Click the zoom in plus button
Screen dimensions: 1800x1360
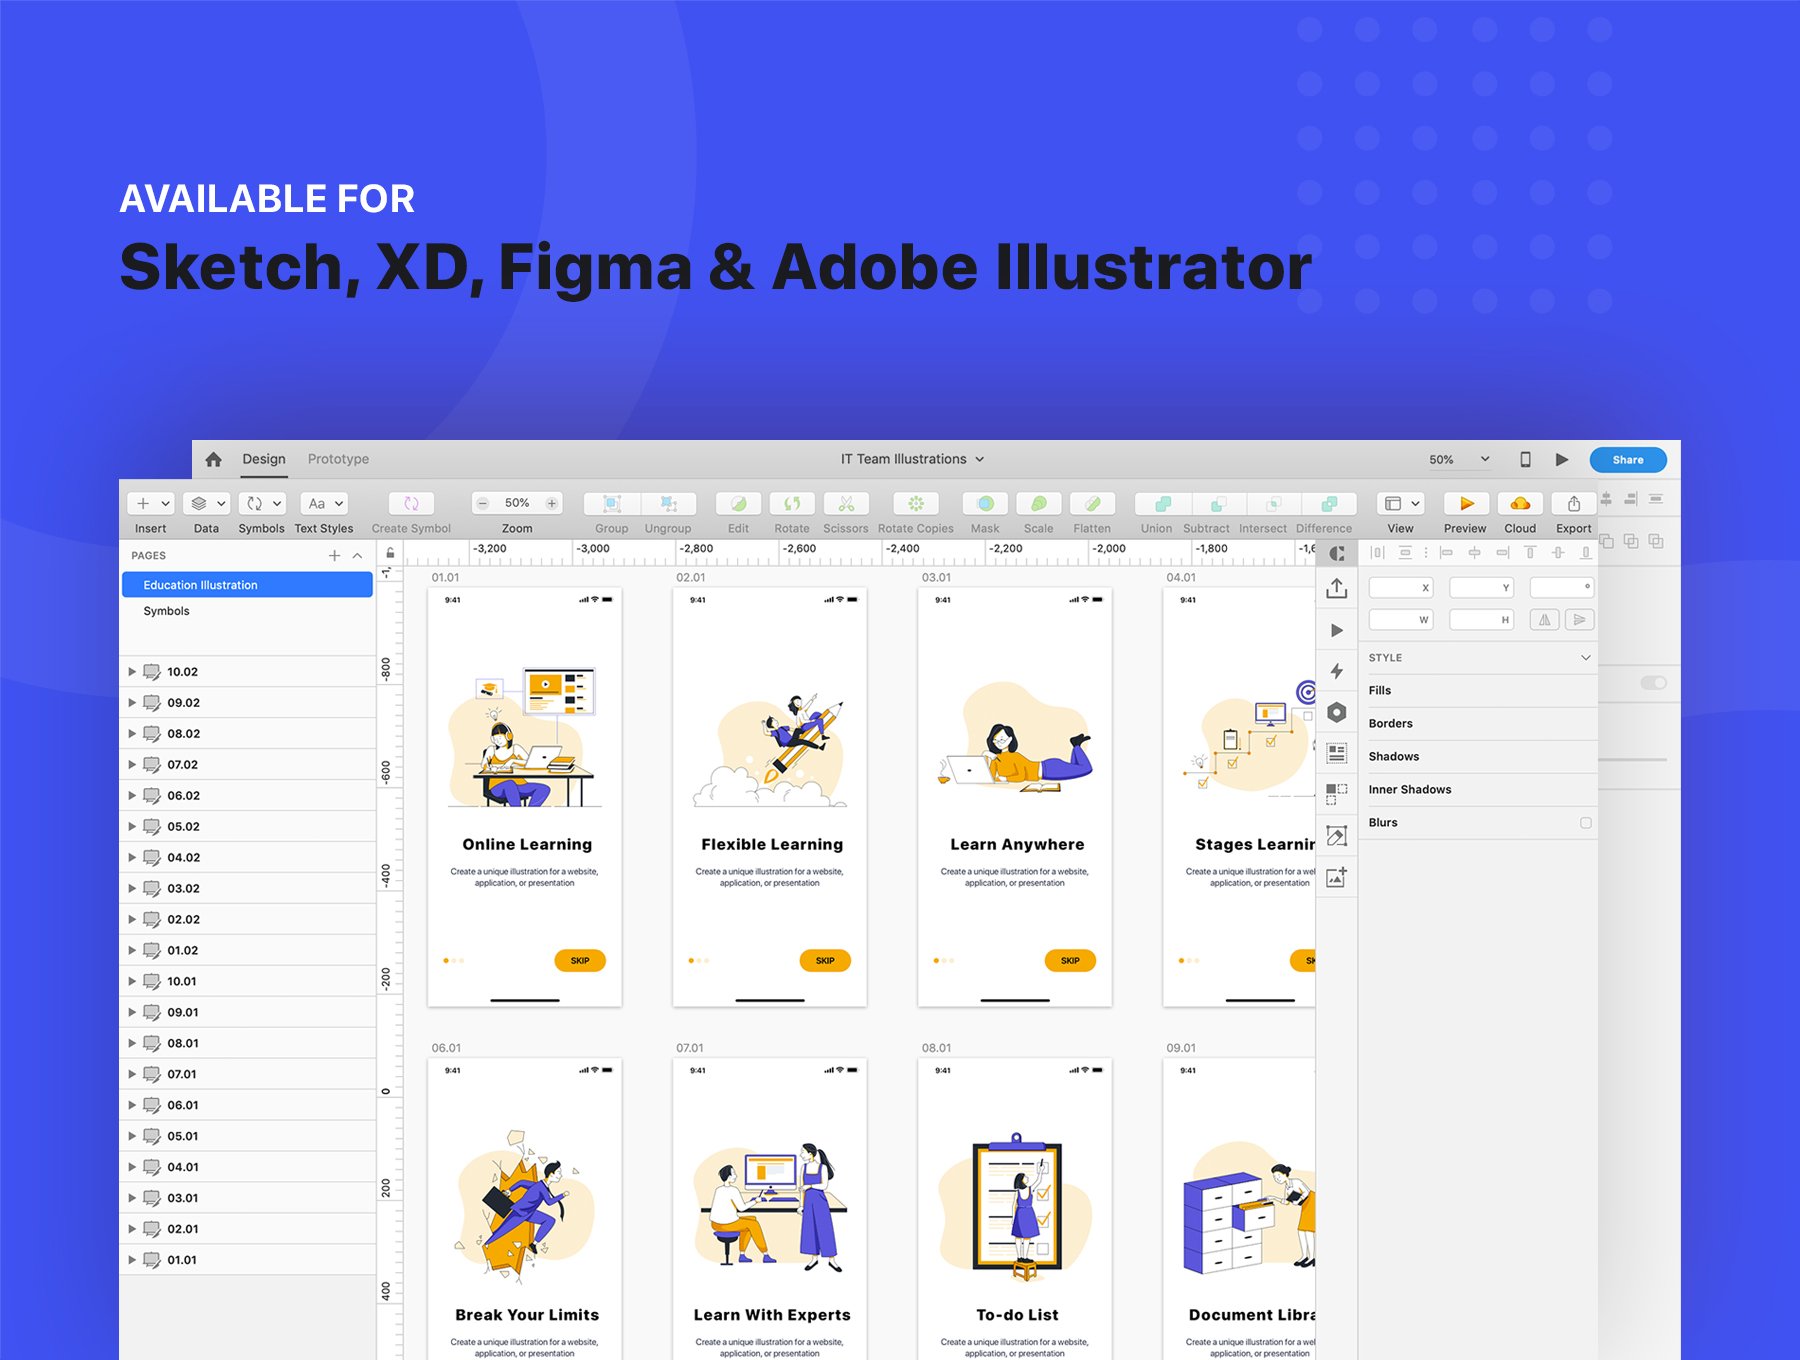pos(552,503)
